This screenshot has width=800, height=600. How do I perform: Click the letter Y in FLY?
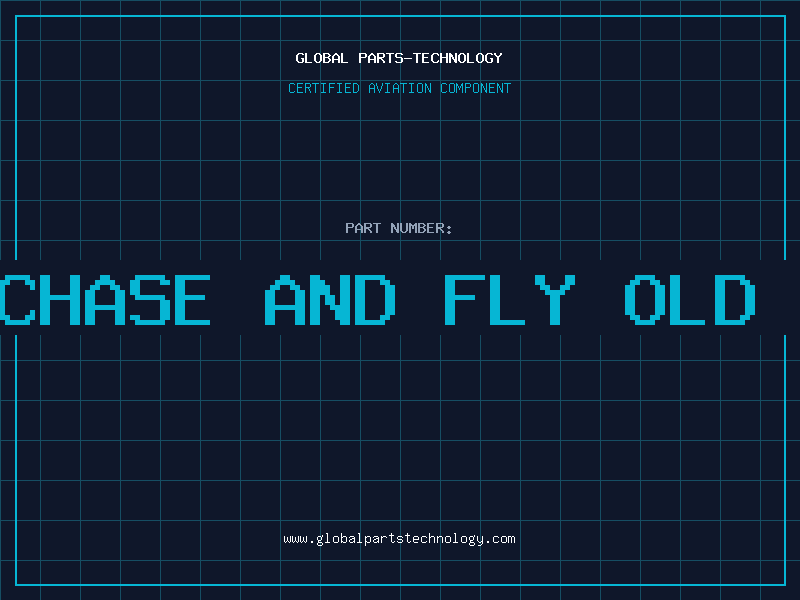[555, 299]
